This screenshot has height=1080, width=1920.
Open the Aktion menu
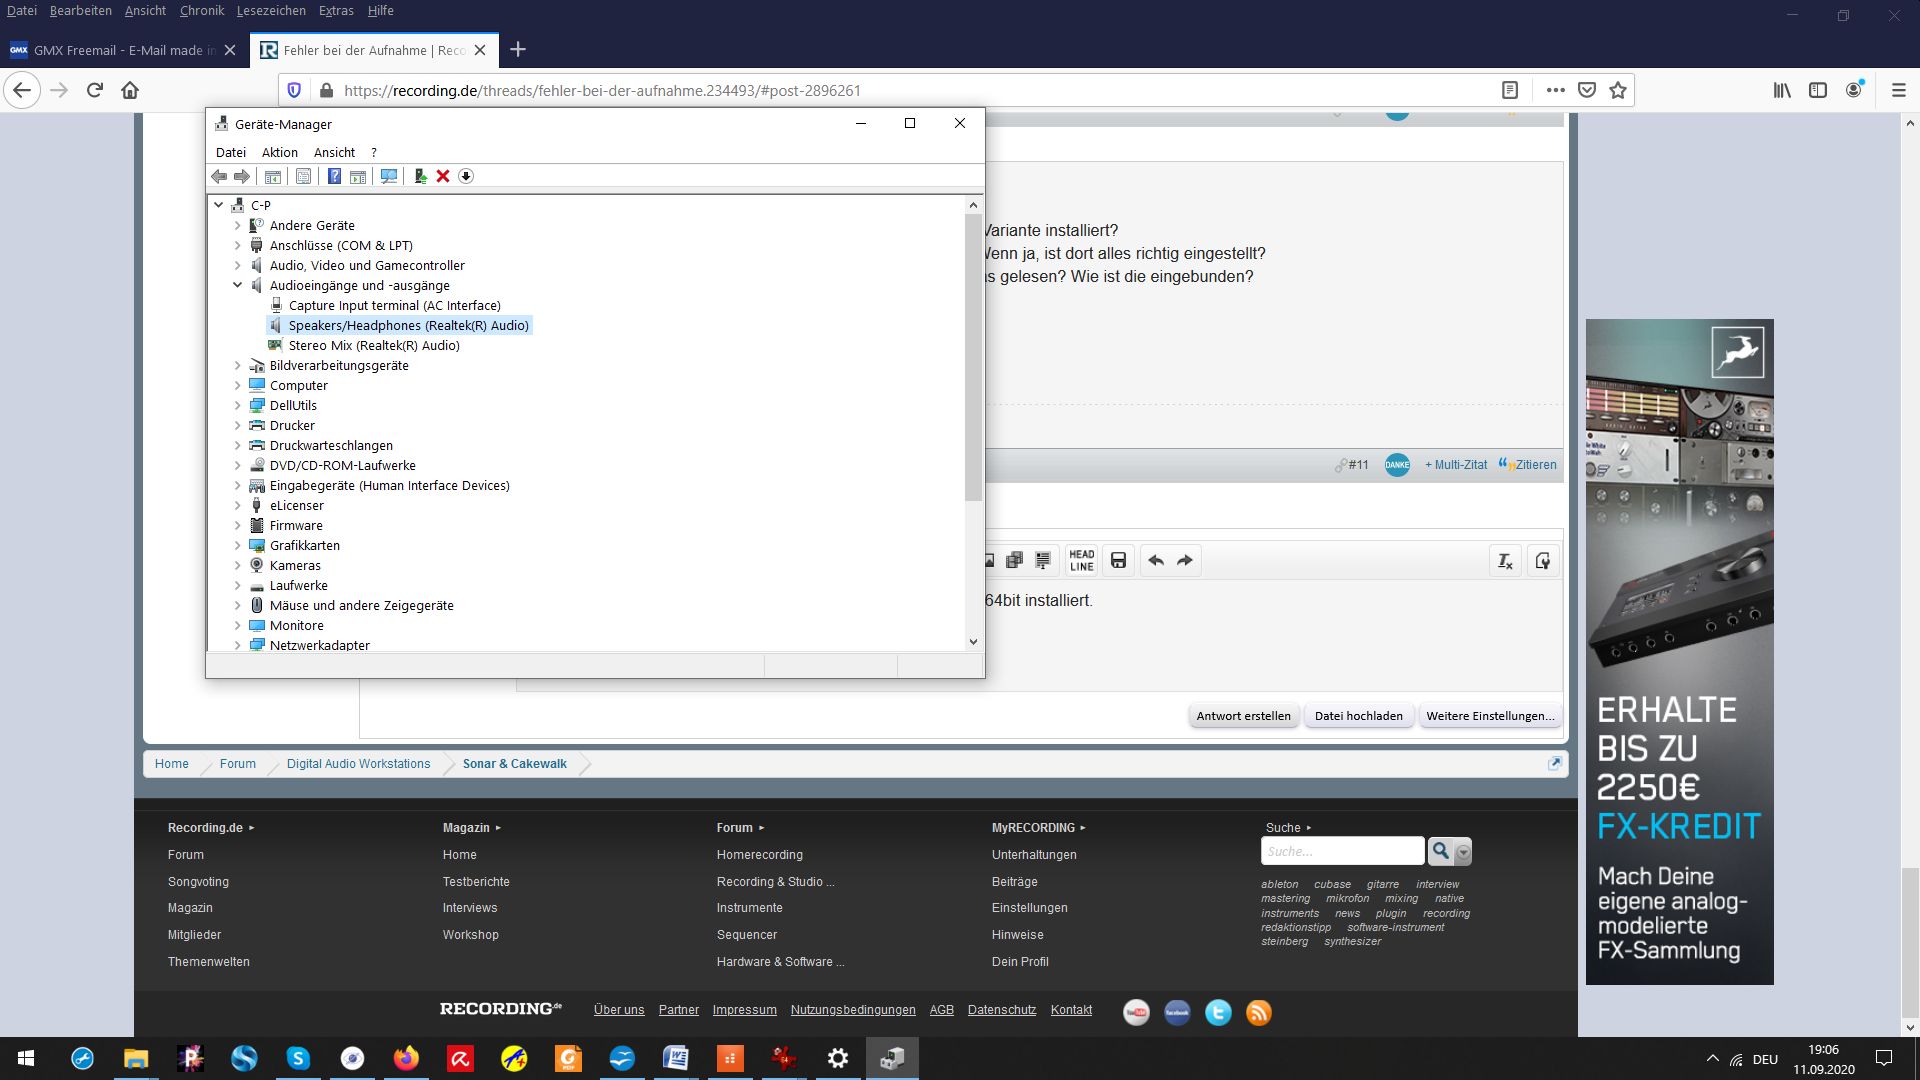[x=279, y=152]
